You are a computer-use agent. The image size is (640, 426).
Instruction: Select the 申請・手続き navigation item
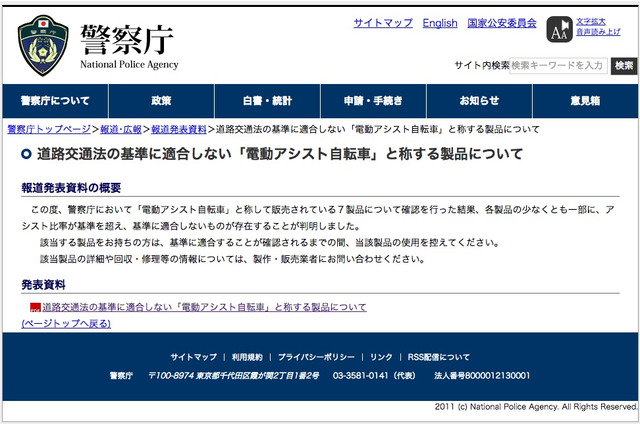373,101
